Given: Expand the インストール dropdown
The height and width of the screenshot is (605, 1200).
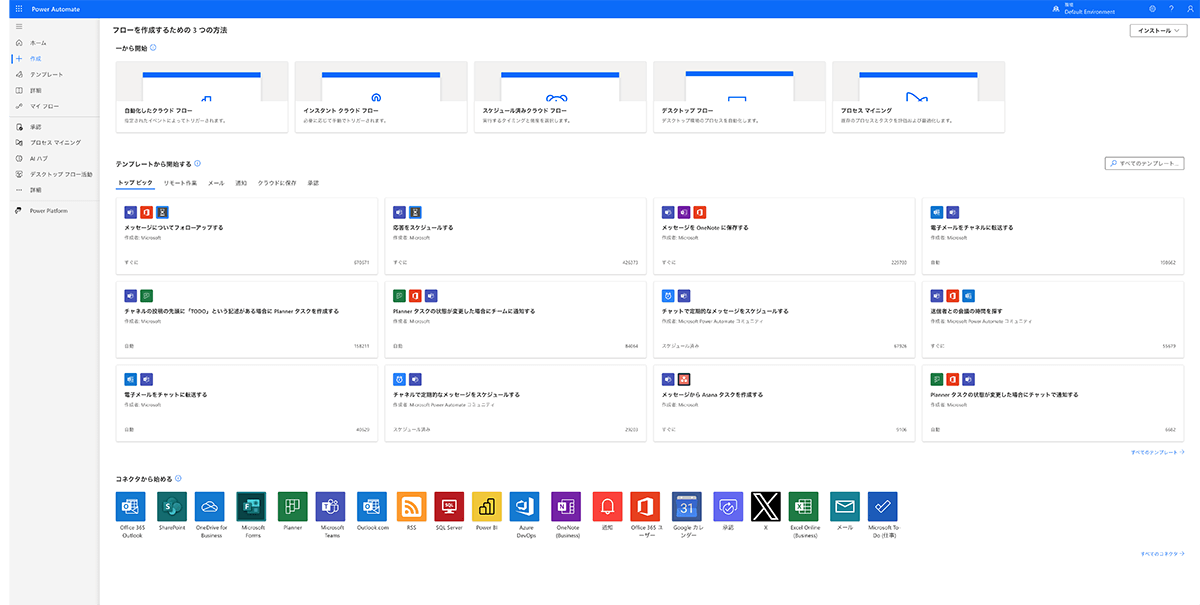Looking at the screenshot, I should [x=1157, y=31].
